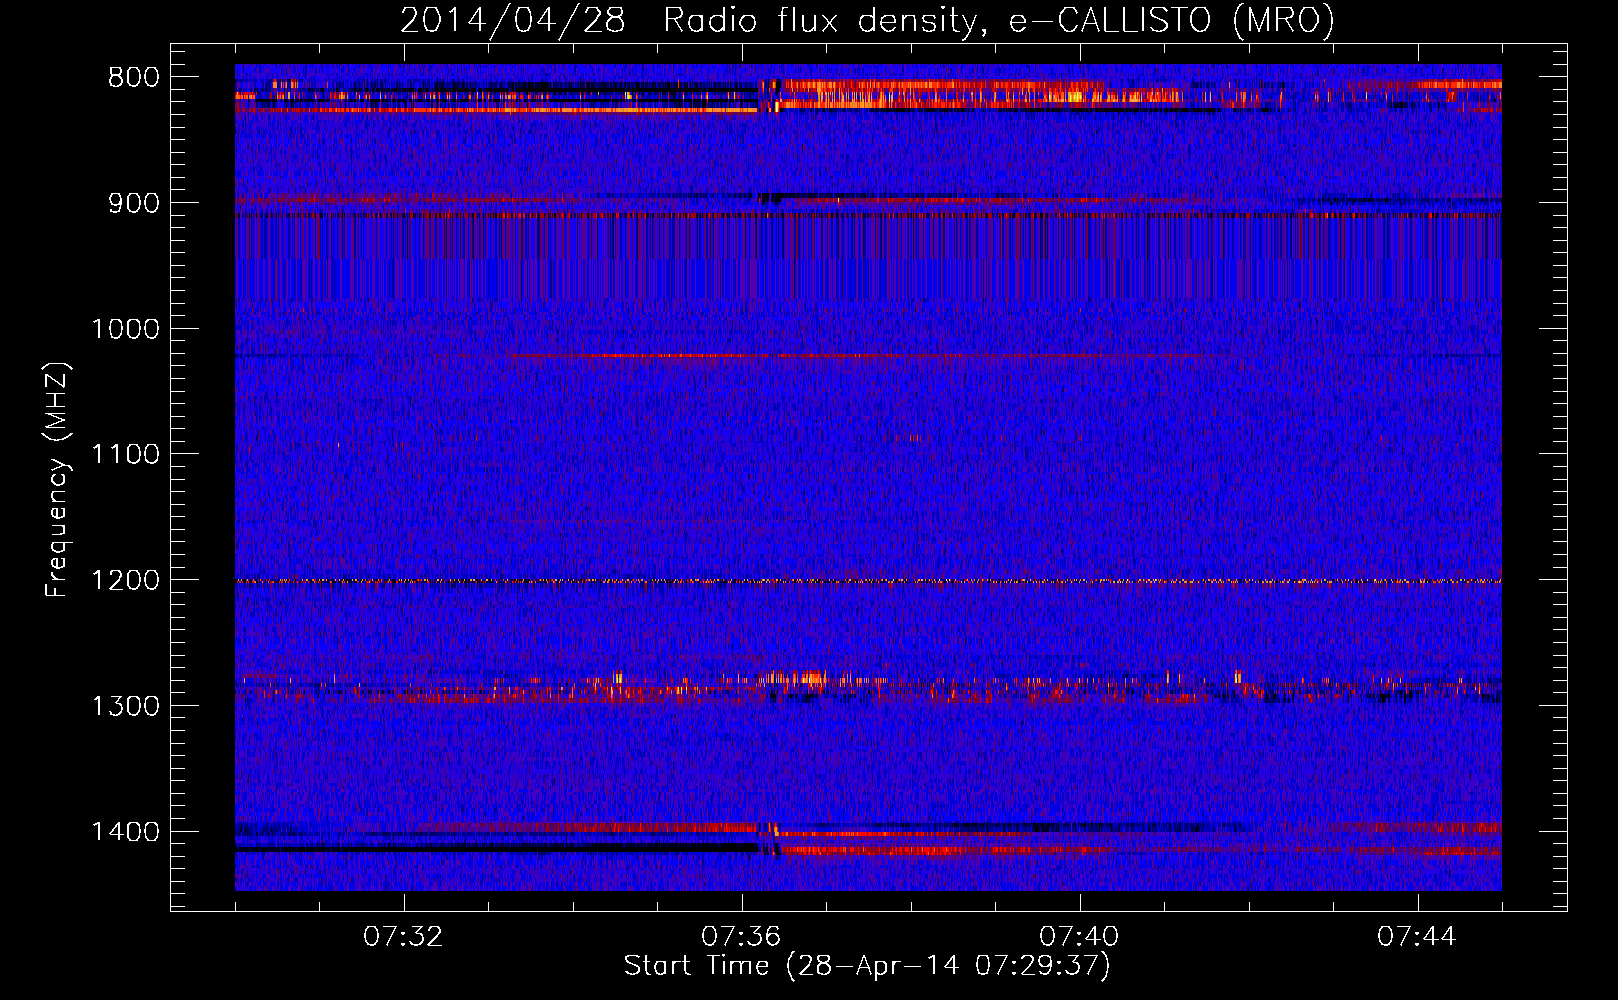Click the 1300 frequency axis label
The height and width of the screenshot is (1000, 1618).
click(x=125, y=706)
